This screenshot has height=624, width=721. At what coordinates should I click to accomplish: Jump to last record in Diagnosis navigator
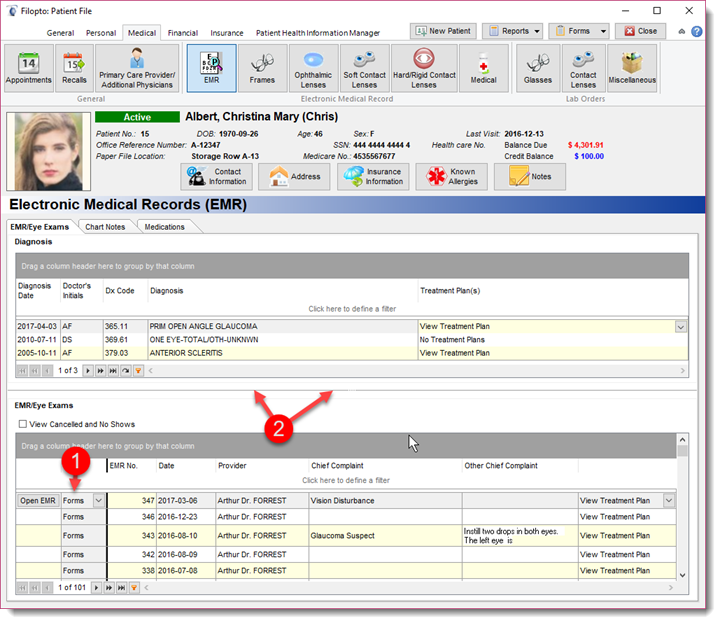point(113,371)
